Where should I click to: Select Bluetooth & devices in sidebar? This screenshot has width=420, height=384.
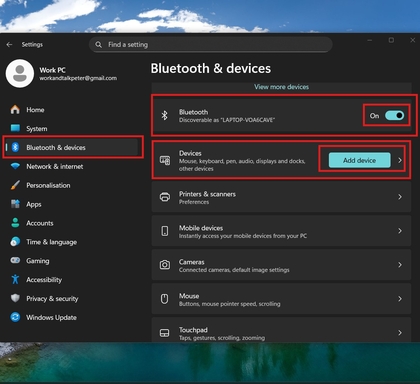tap(72, 147)
